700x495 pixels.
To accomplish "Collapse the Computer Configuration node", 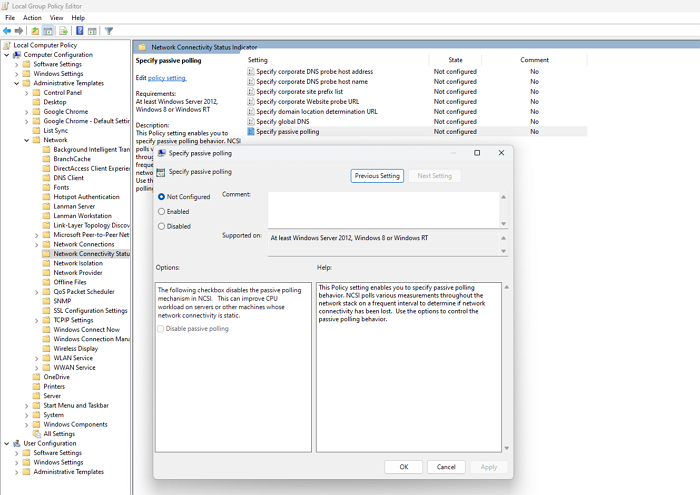I will tap(7, 54).
